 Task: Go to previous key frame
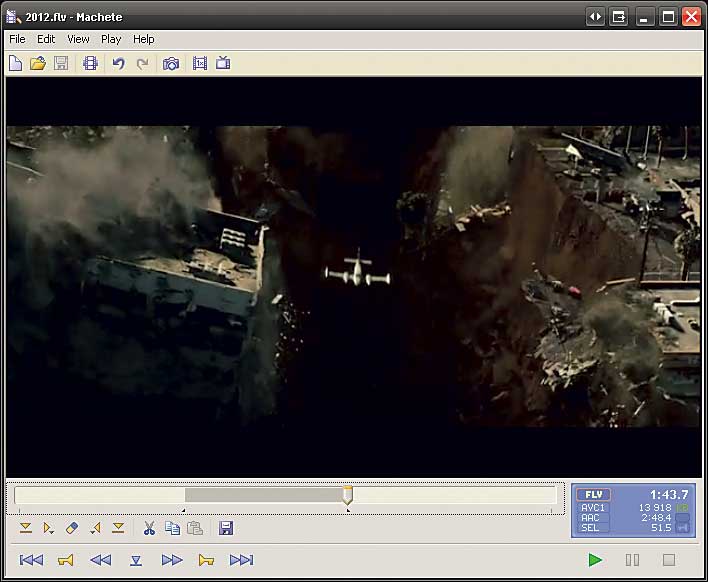[x=65, y=560]
